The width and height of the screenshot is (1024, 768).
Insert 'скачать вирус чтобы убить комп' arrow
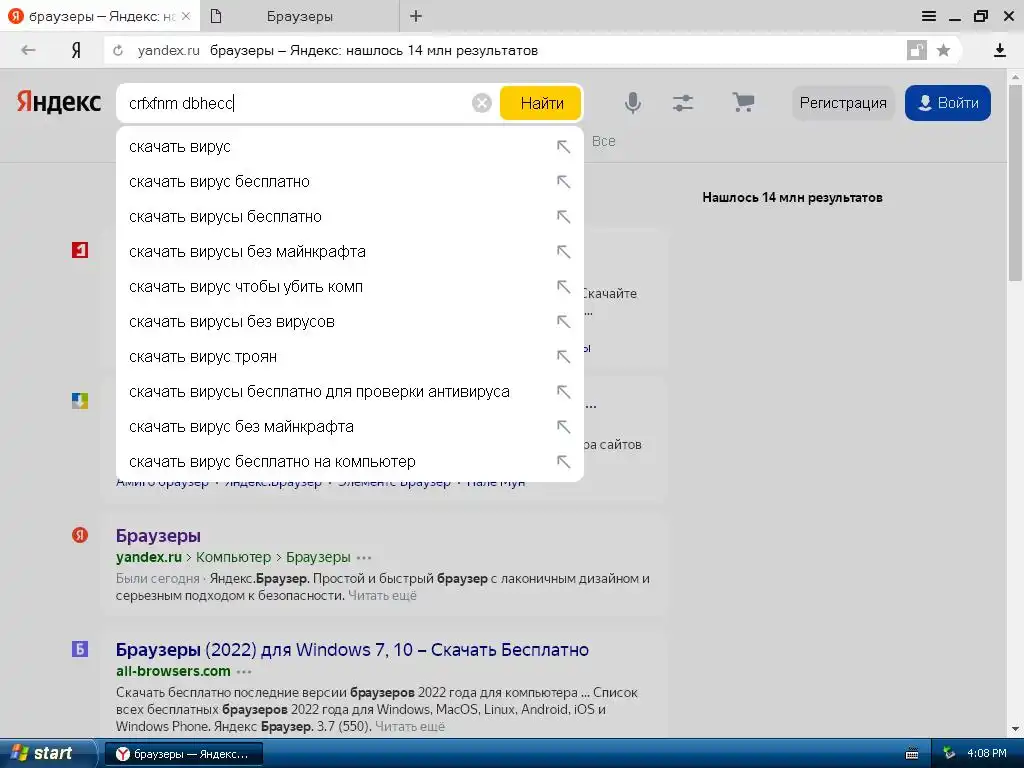[x=563, y=287]
